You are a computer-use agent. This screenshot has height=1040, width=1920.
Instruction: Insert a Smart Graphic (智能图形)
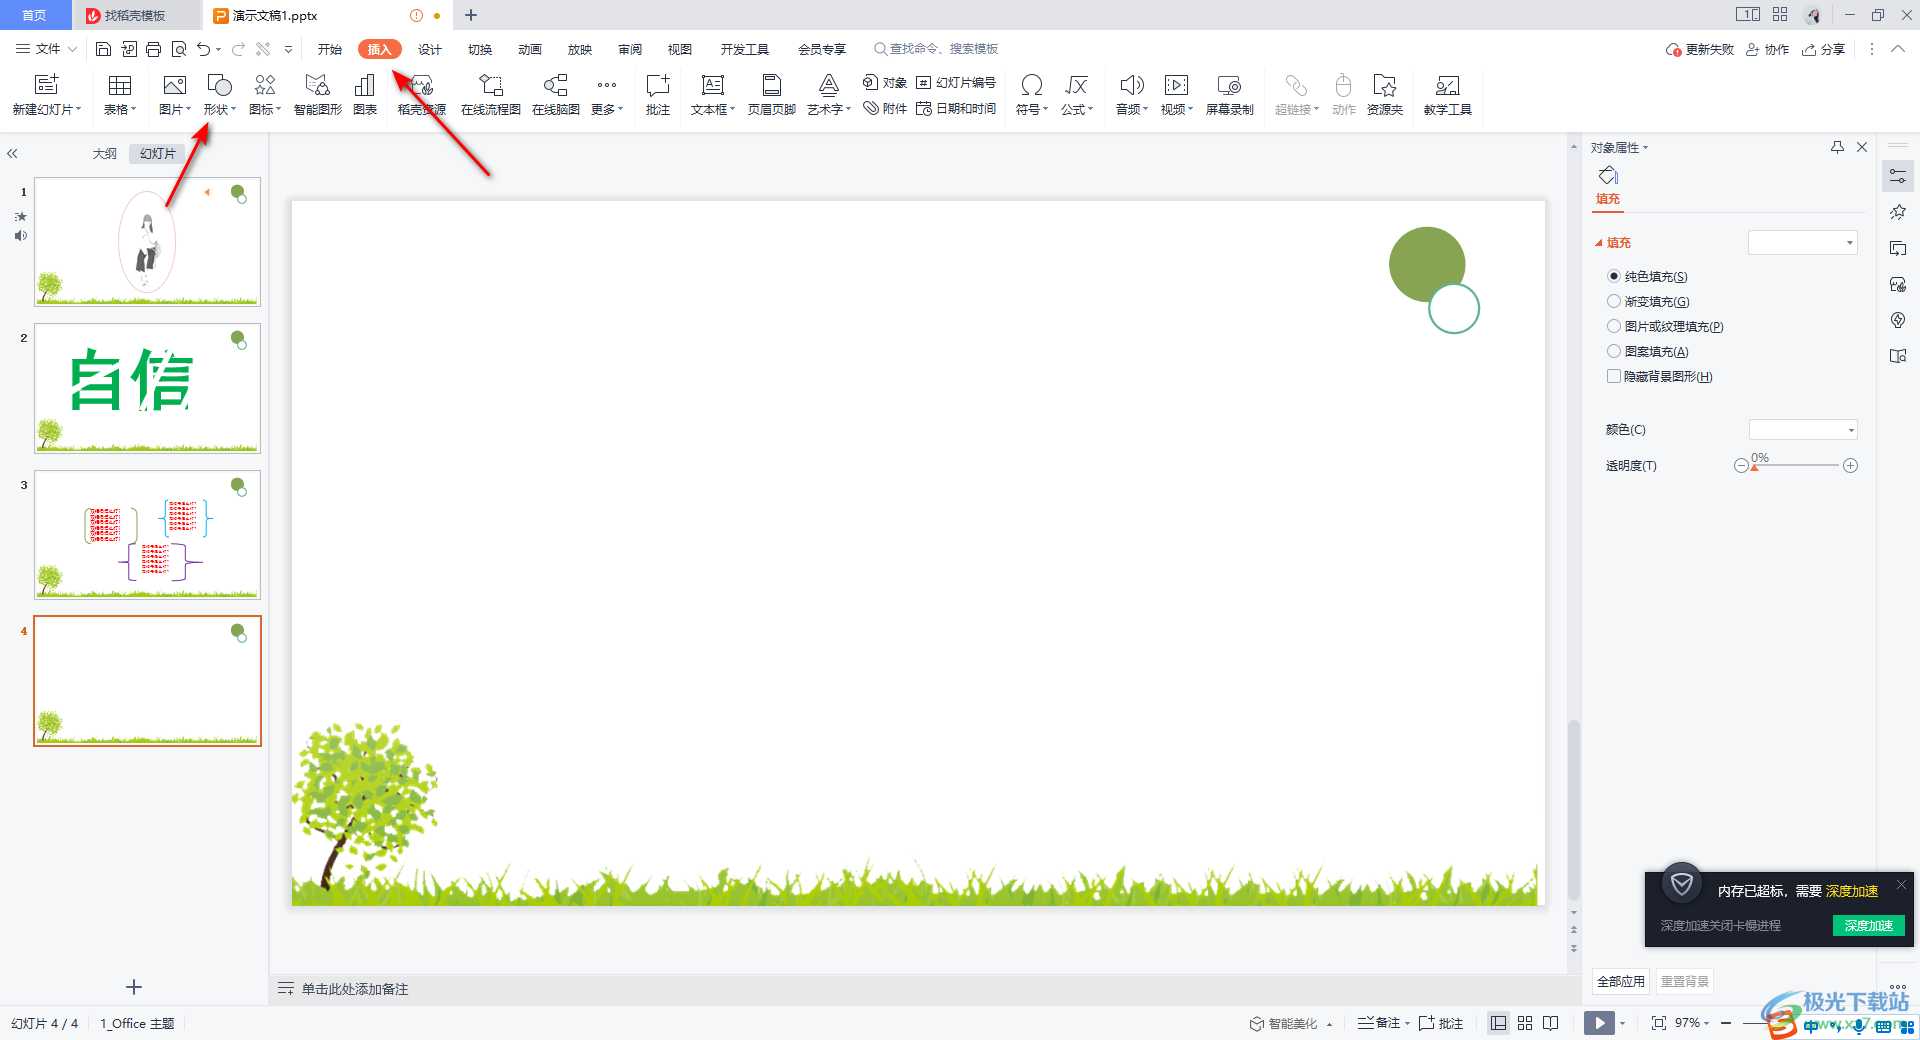(x=318, y=95)
